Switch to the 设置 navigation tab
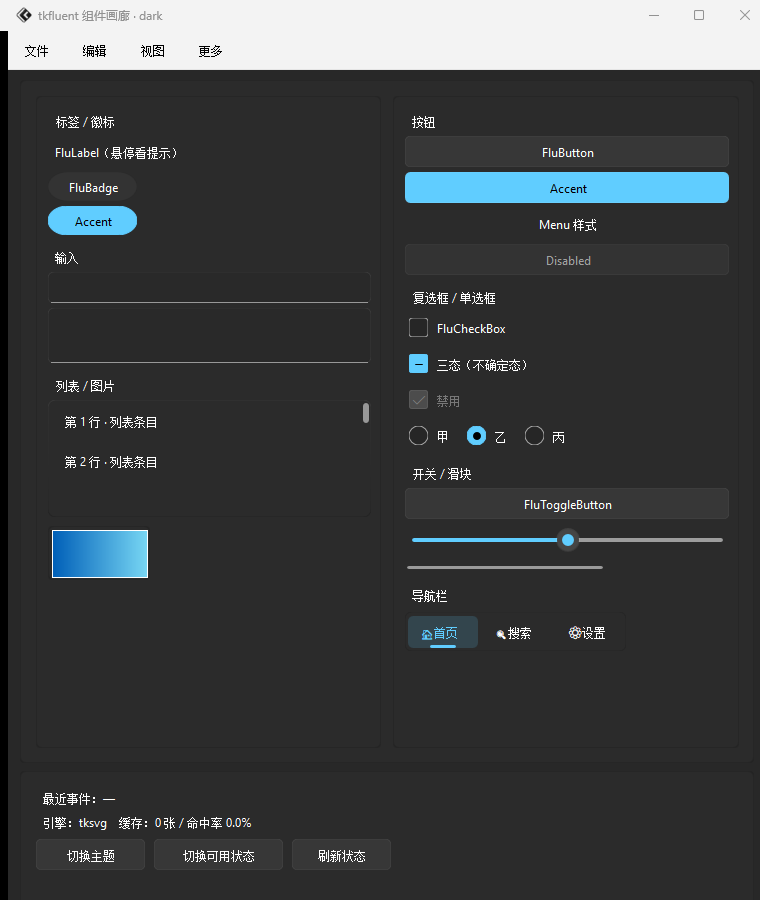This screenshot has height=900, width=760. pos(587,633)
